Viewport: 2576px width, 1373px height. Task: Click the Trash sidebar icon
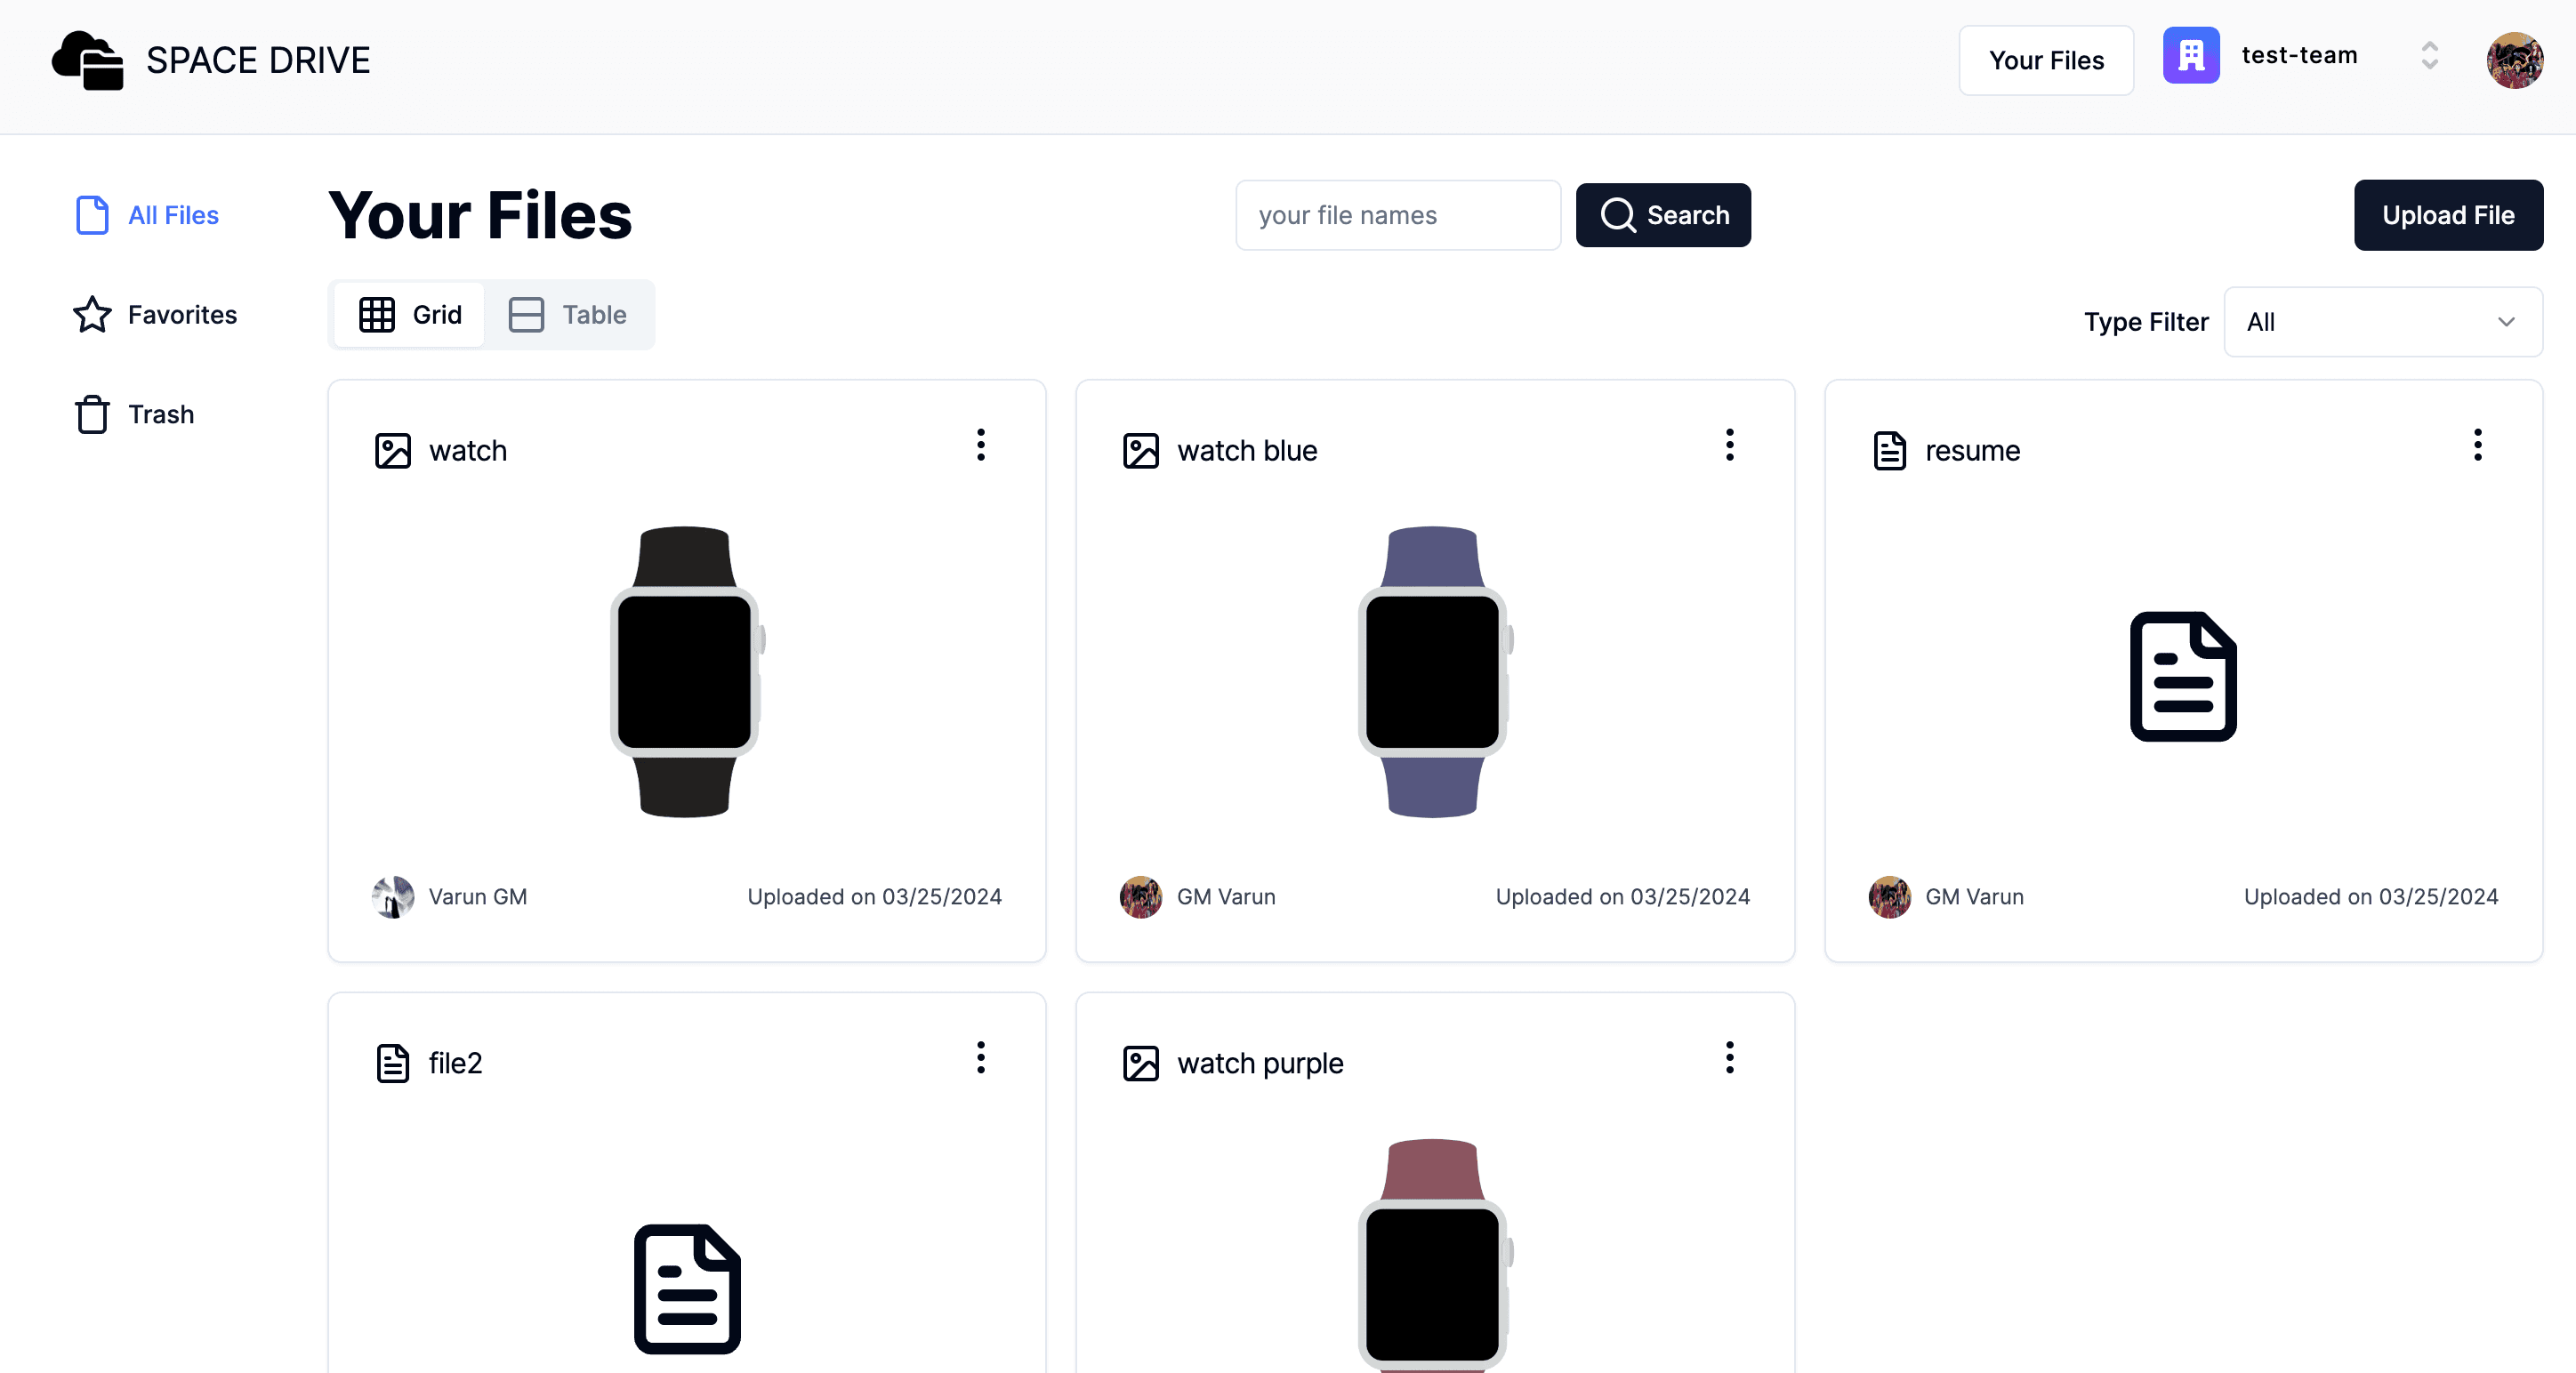92,414
